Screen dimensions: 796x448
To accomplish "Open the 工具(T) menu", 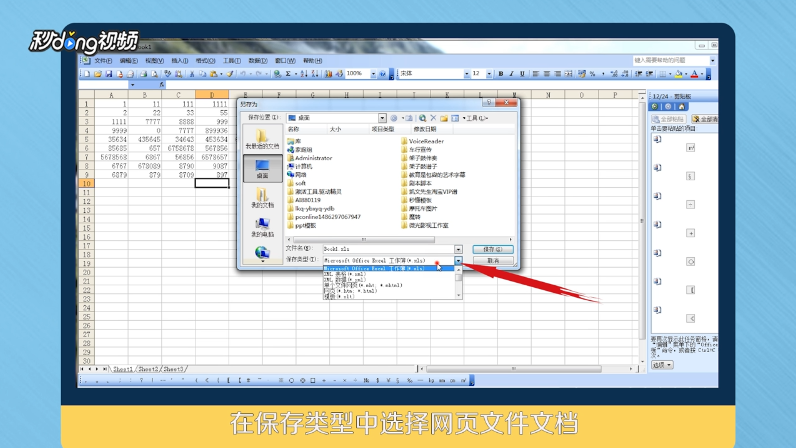I will tap(232, 61).
